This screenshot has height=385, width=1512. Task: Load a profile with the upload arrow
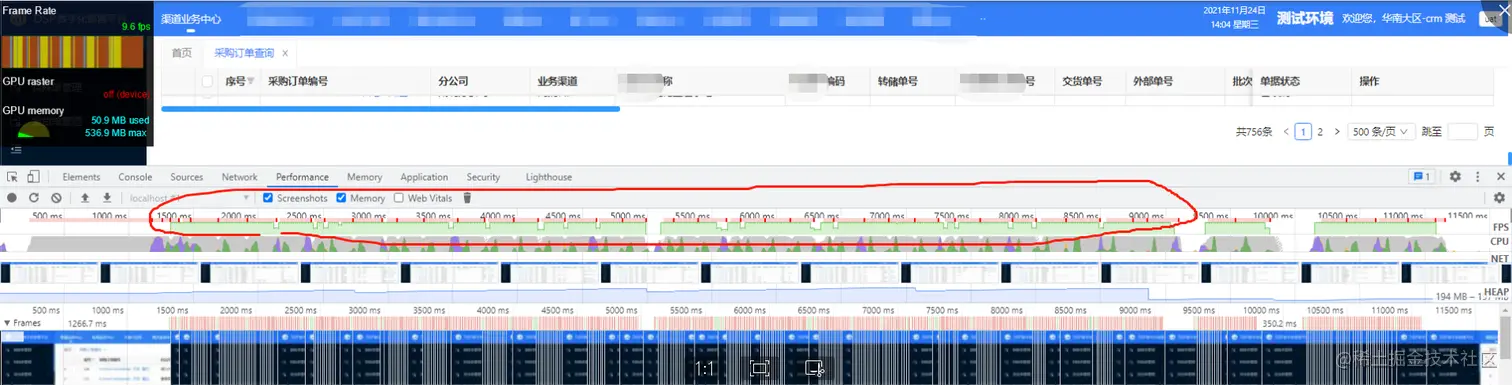click(x=85, y=198)
